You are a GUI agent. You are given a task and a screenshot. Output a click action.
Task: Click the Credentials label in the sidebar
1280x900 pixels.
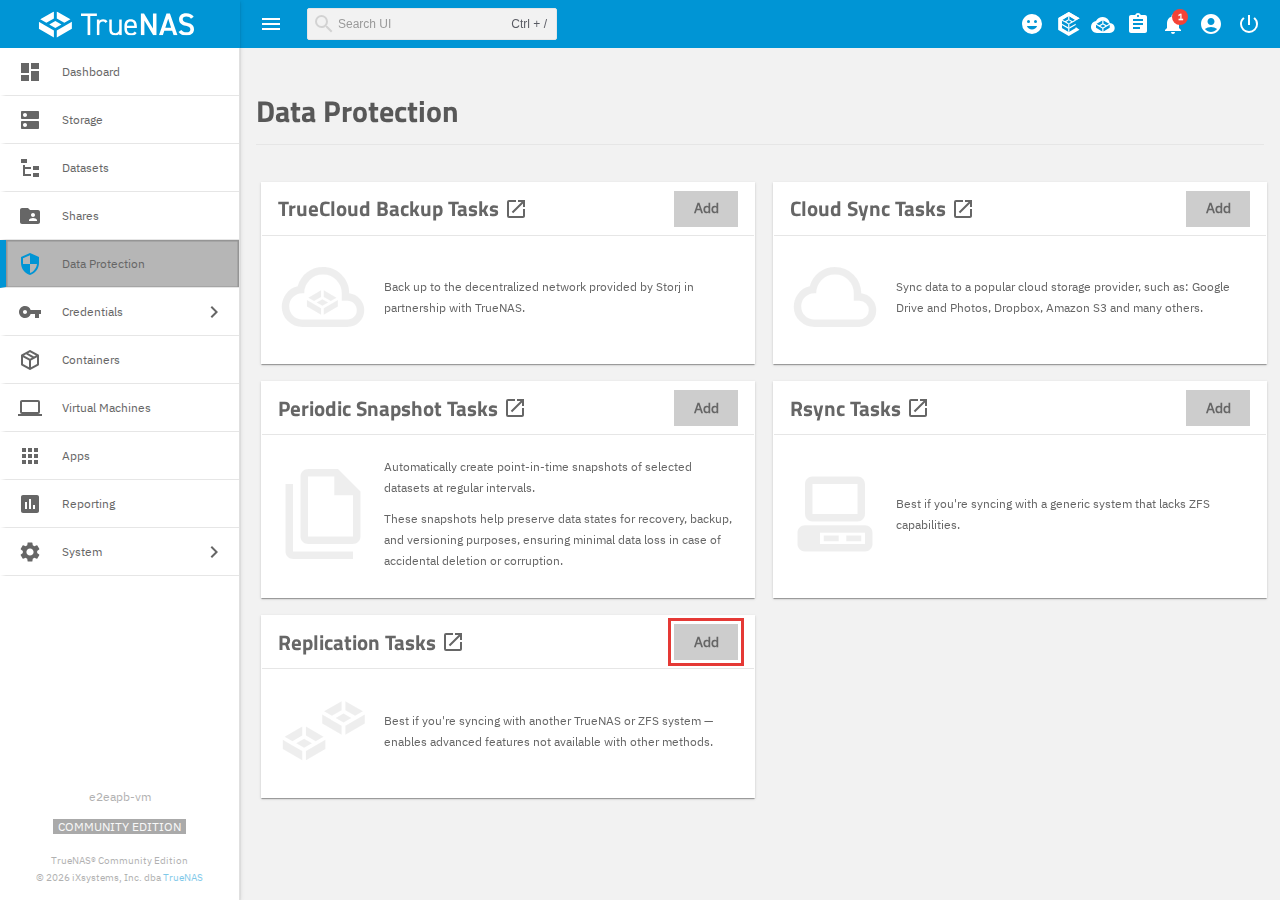pos(92,312)
